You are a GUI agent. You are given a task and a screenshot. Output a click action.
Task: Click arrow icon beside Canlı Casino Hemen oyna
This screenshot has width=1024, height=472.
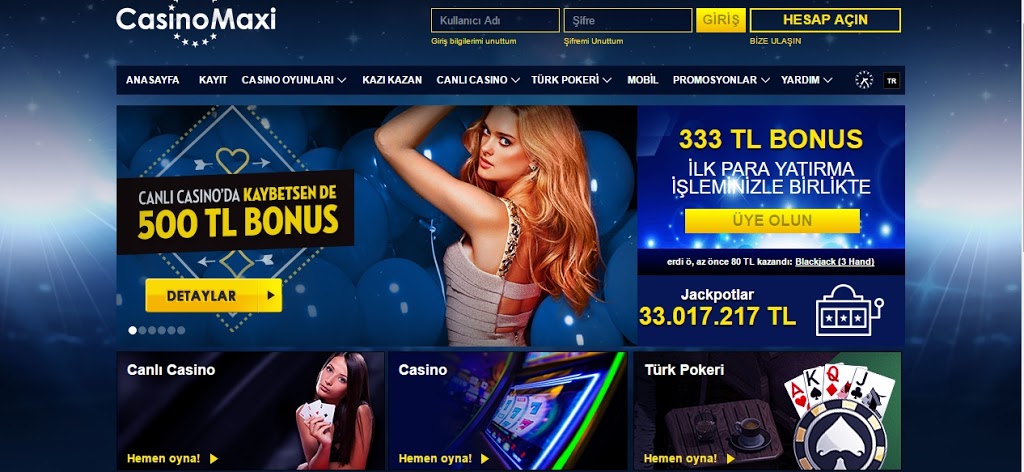214,459
